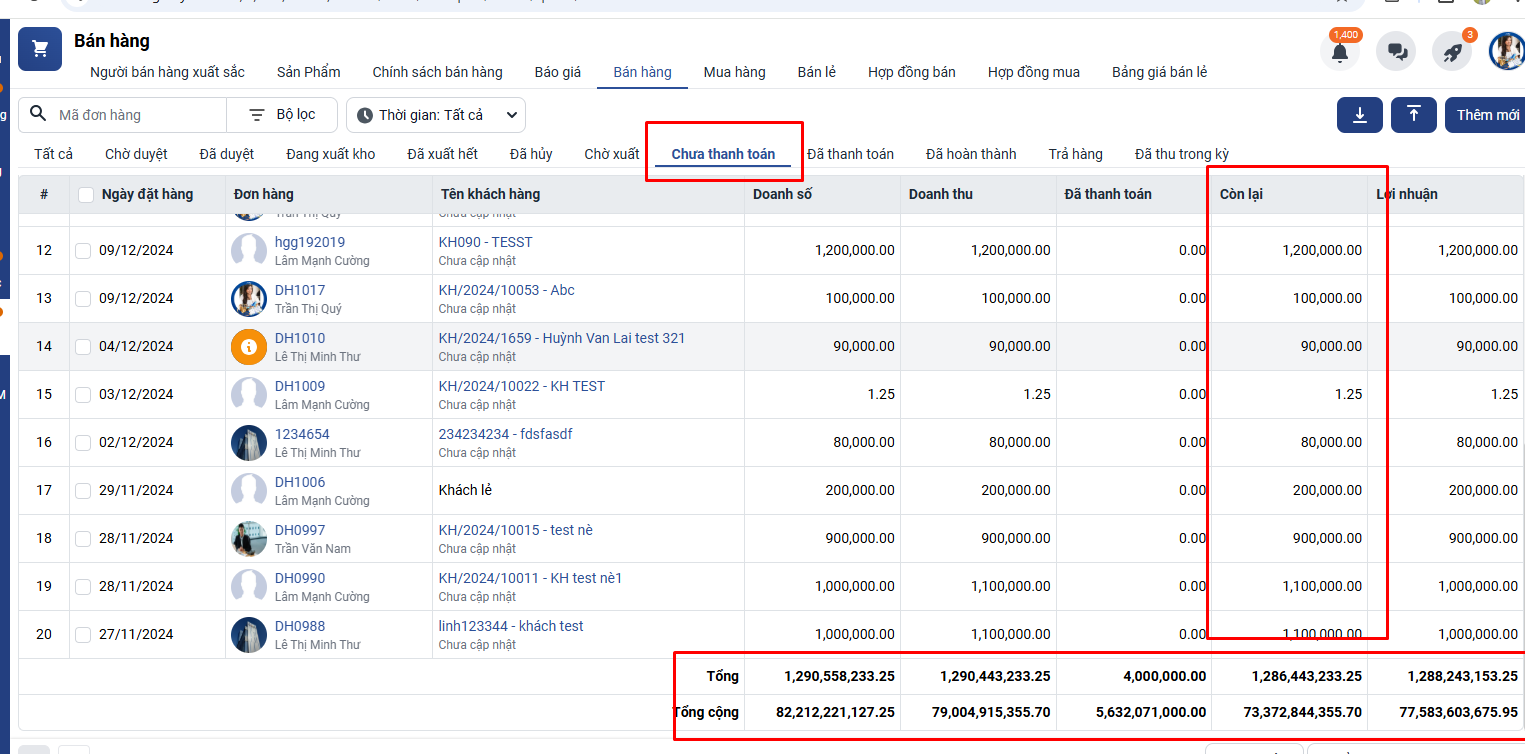
Task: Switch to the Đã thanh toán tab
Action: 850,154
